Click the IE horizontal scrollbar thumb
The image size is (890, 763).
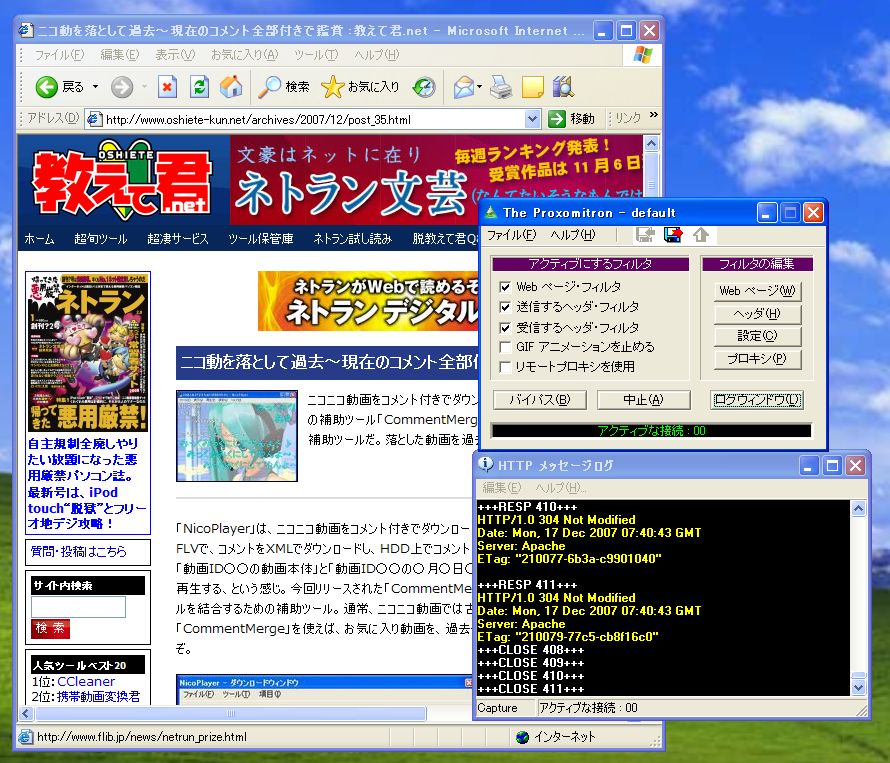(230, 713)
